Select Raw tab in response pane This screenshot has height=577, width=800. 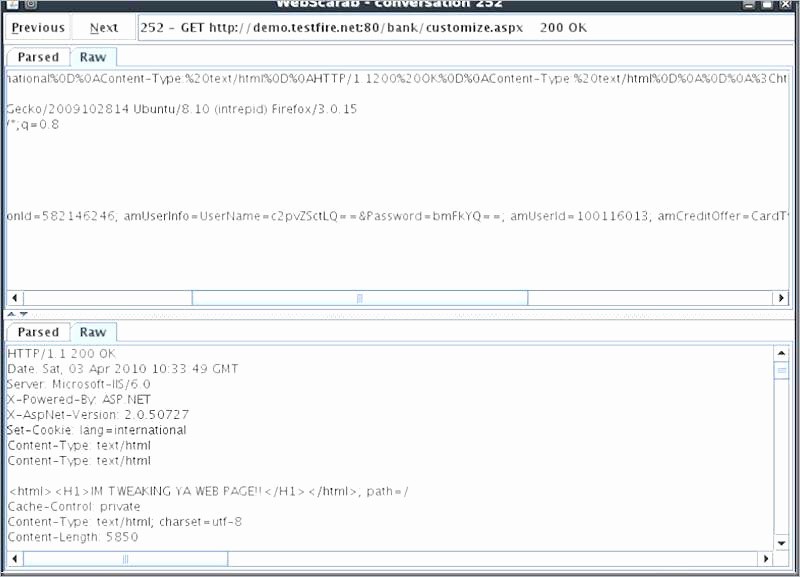(93, 332)
